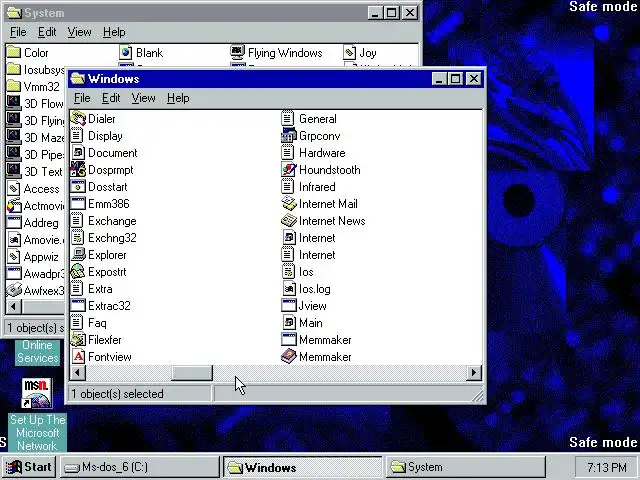This screenshot has height=480, width=640.
Task: Click the horizontal scrollbar thumb in Windows window
Action: pyautogui.click(x=191, y=373)
